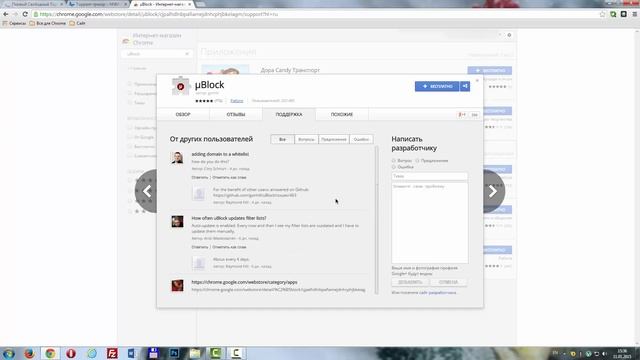Click the title field in the developer form
The image size is (640, 360).
[430, 176]
